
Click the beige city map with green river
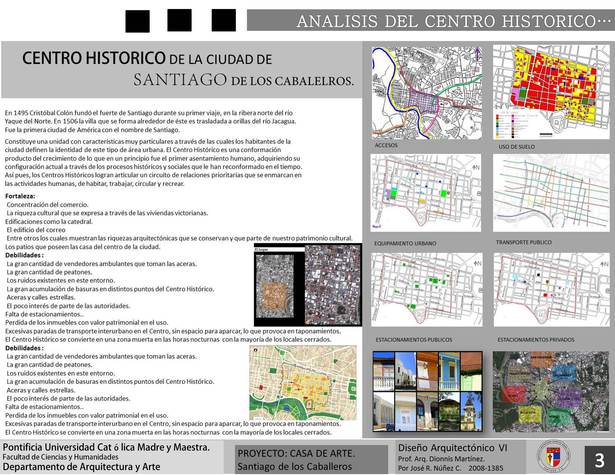[303, 382]
